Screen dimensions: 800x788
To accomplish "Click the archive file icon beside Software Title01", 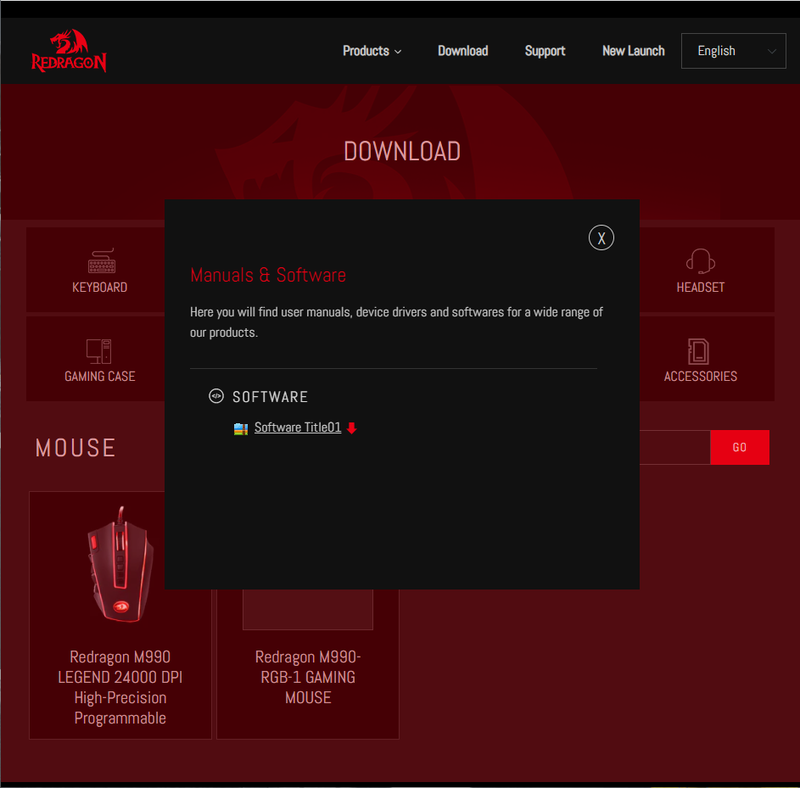I will [241, 428].
